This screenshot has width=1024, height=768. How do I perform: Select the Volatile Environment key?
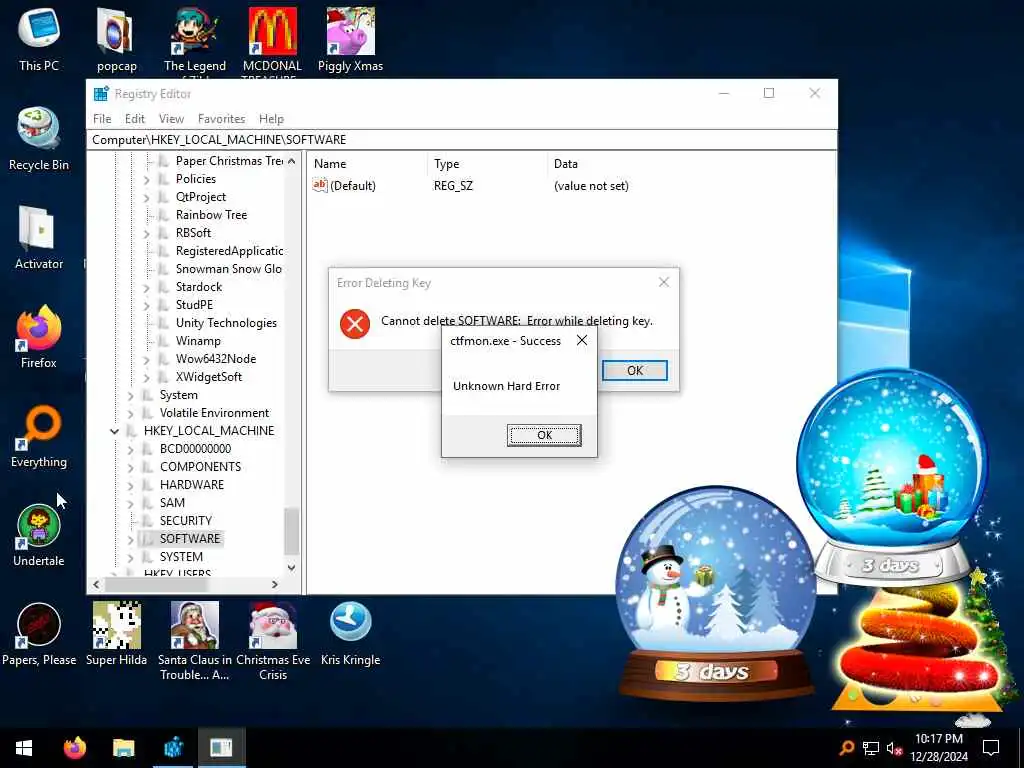[214, 413]
